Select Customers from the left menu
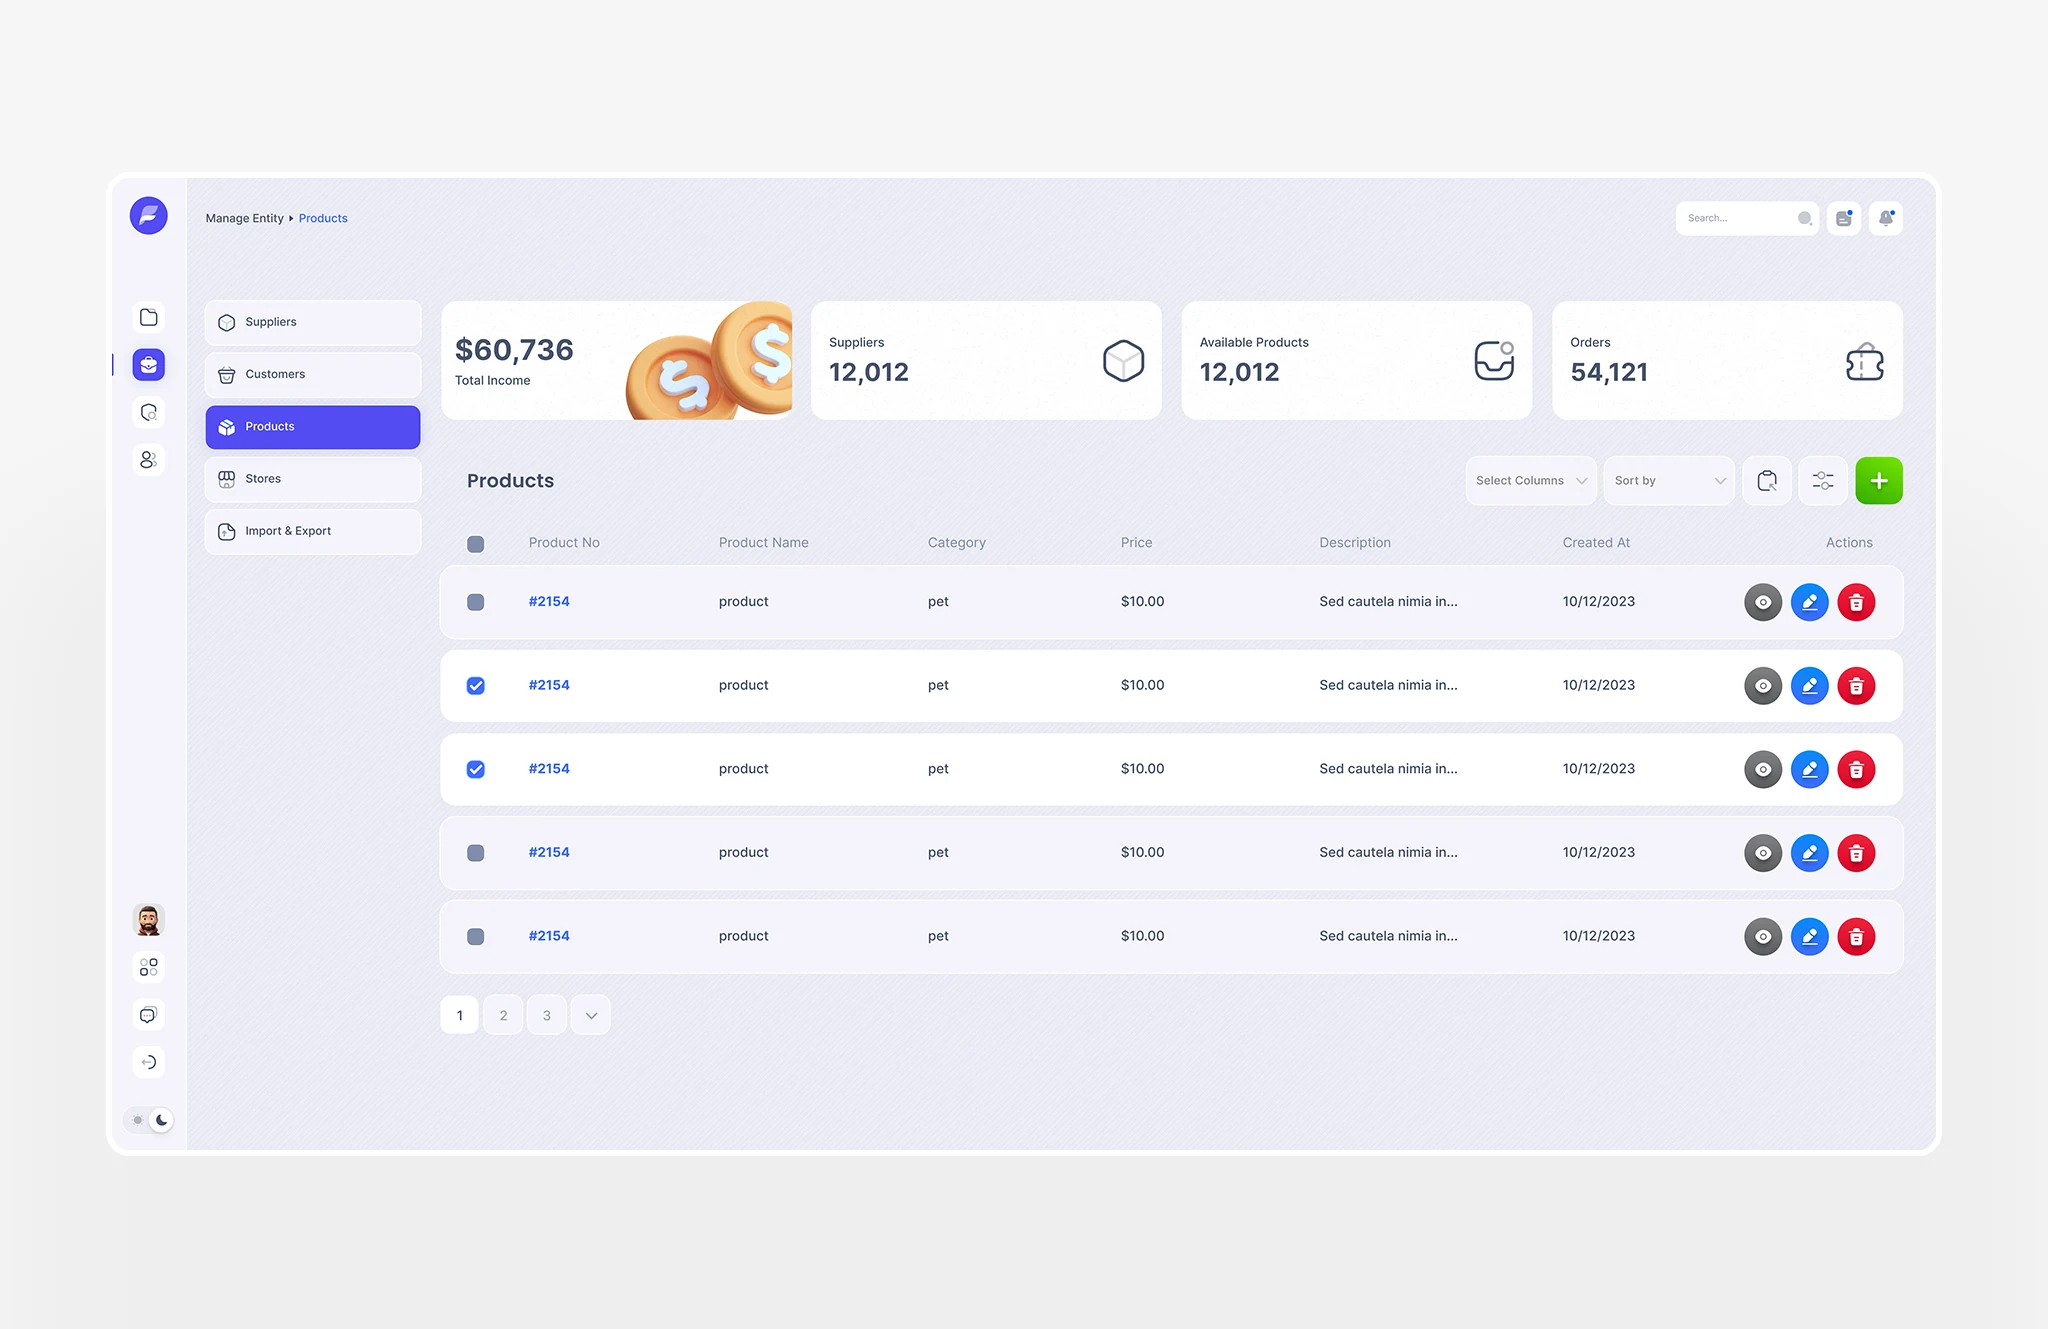 (x=275, y=374)
